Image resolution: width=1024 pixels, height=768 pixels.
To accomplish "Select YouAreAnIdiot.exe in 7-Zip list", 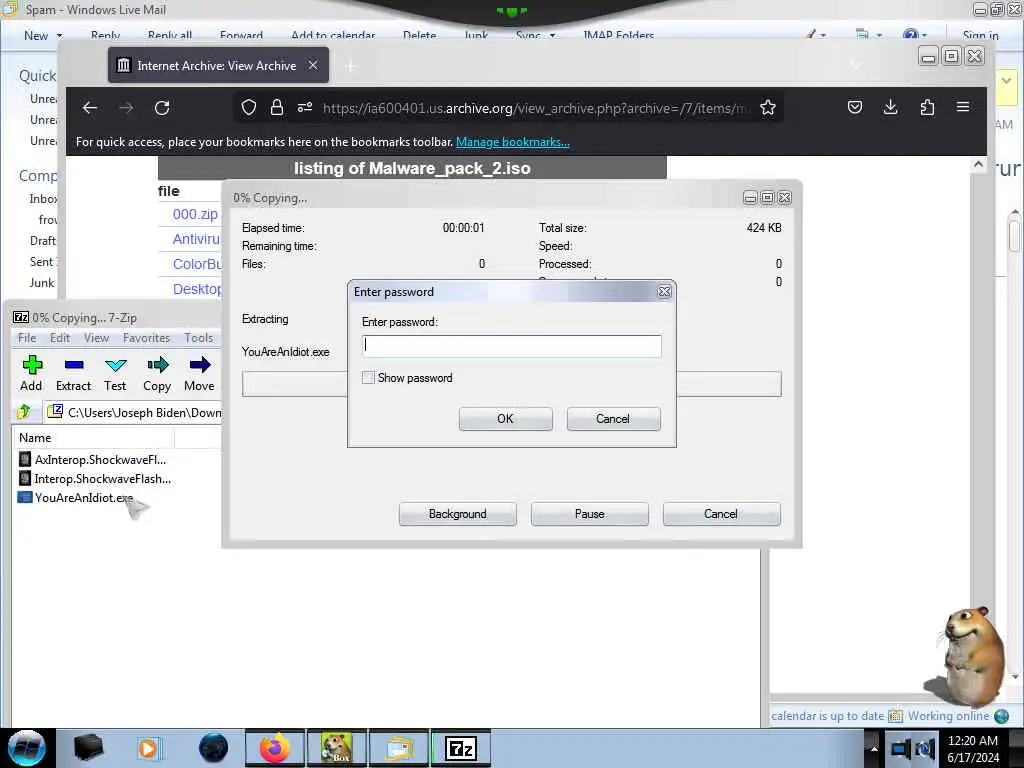I will [x=84, y=498].
